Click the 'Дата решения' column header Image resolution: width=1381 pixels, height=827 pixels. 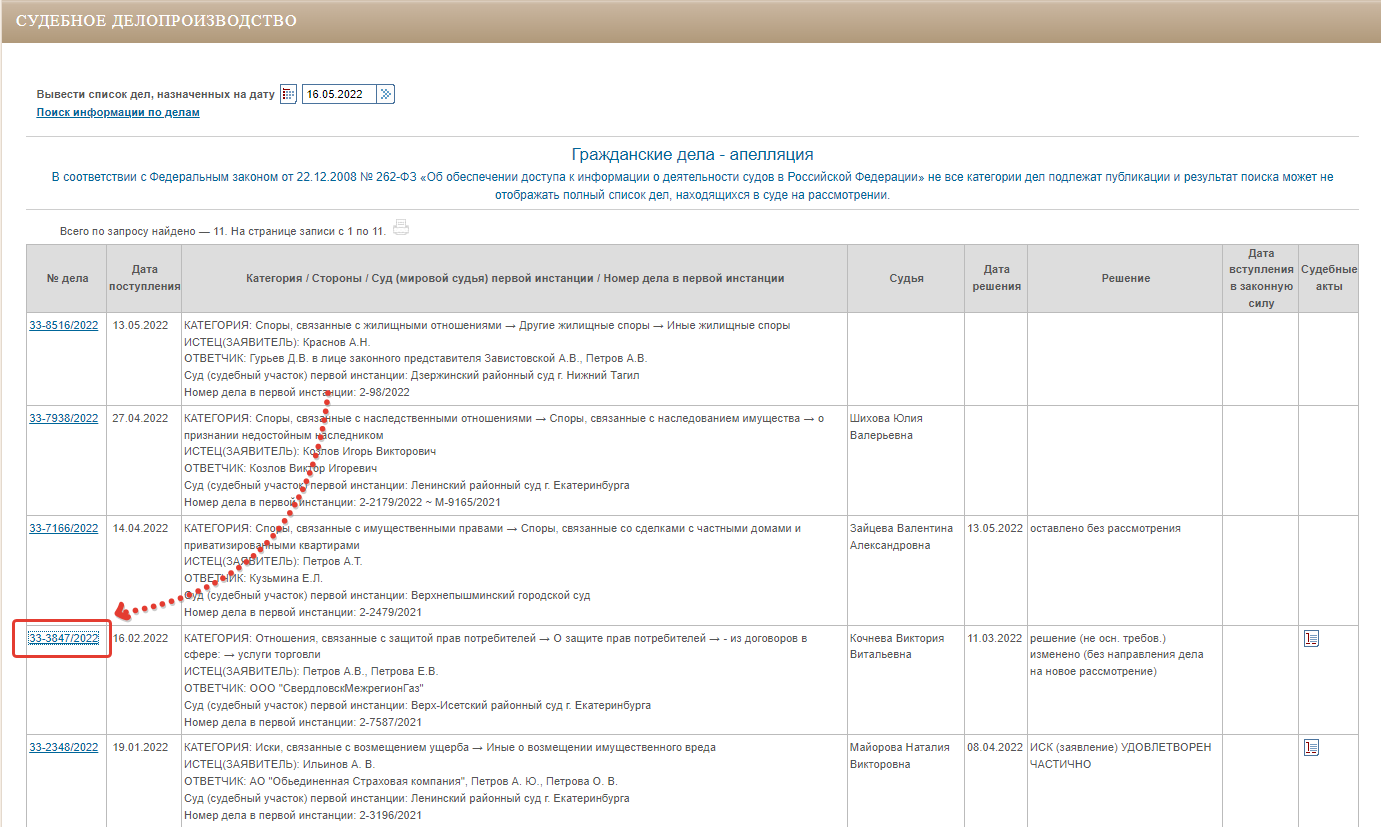[996, 278]
